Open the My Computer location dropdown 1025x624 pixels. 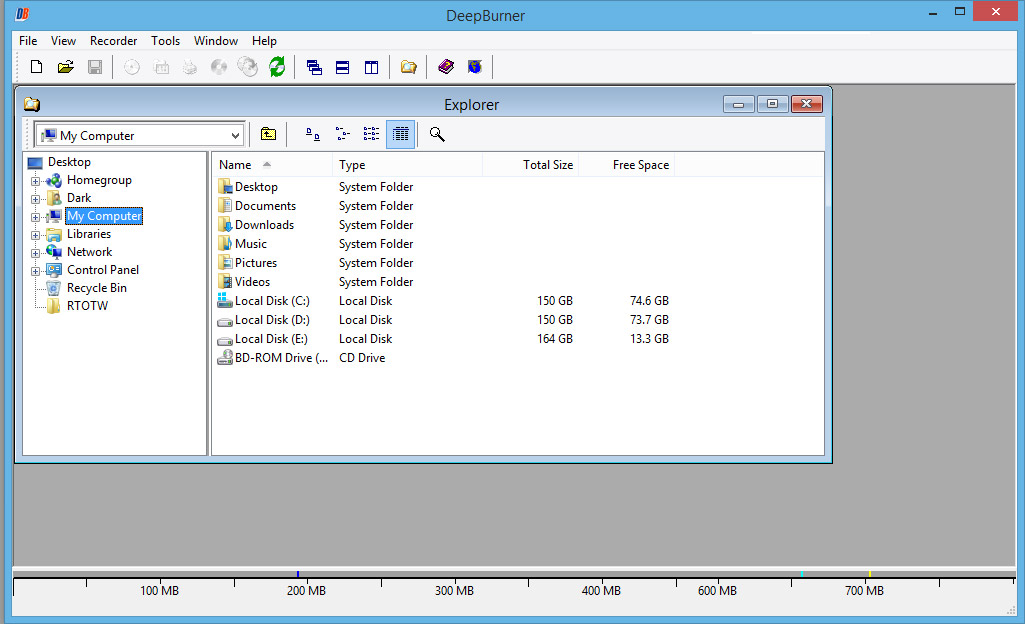[x=235, y=135]
